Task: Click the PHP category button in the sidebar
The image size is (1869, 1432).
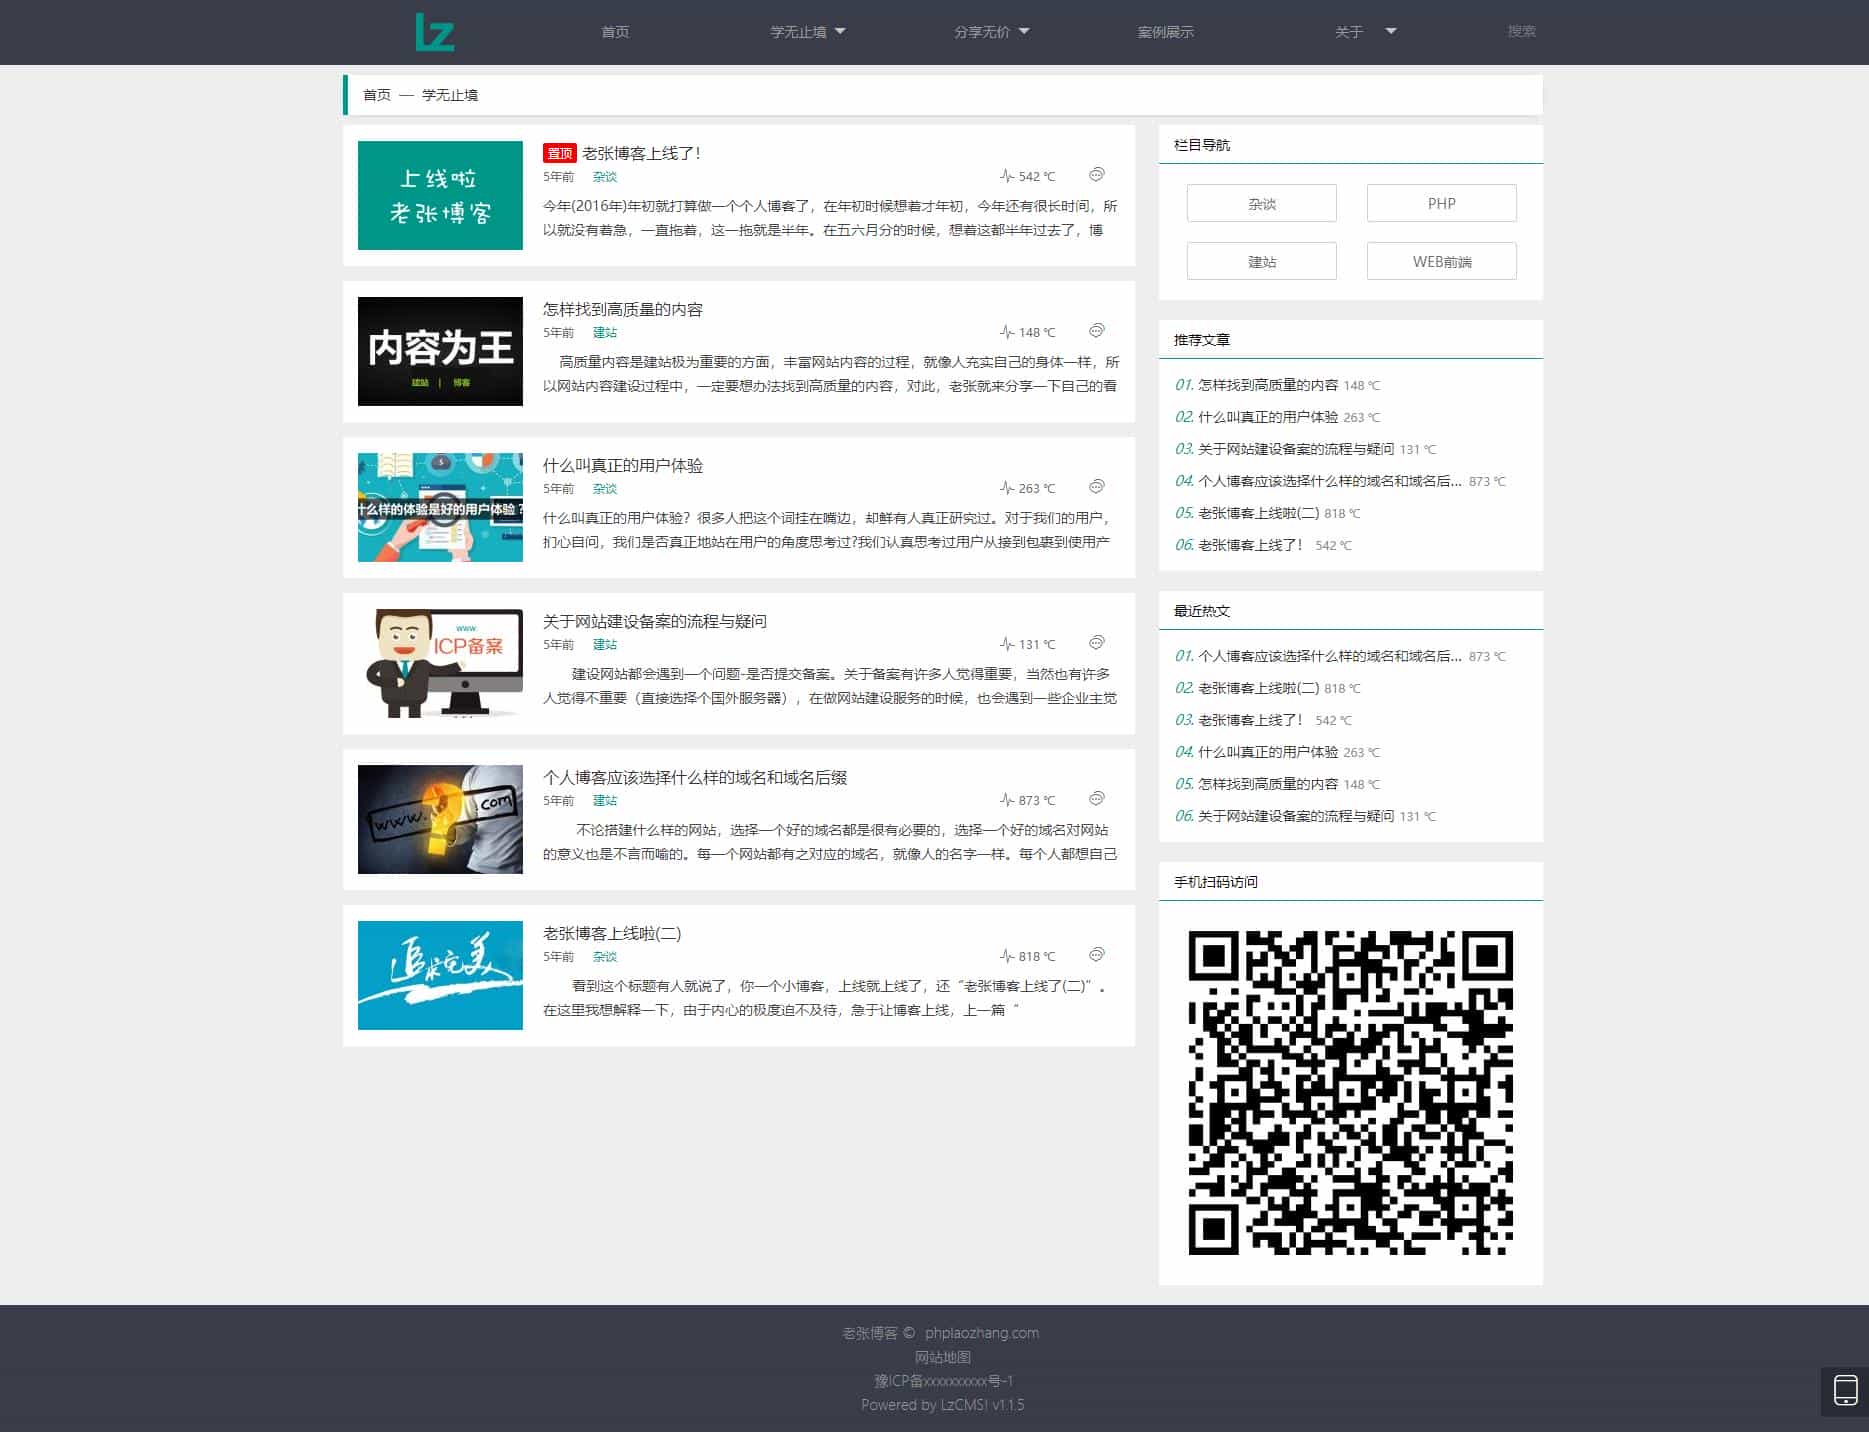Action: point(1441,203)
